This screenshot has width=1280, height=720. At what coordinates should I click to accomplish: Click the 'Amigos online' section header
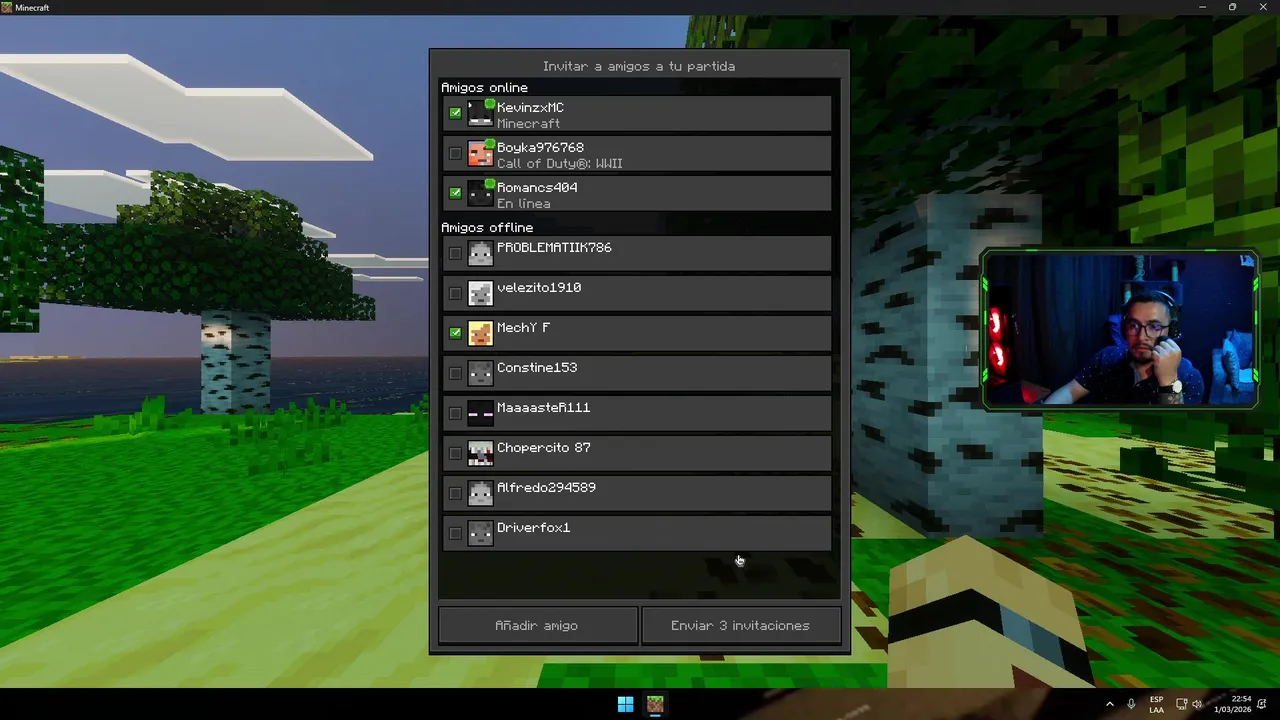485,88
